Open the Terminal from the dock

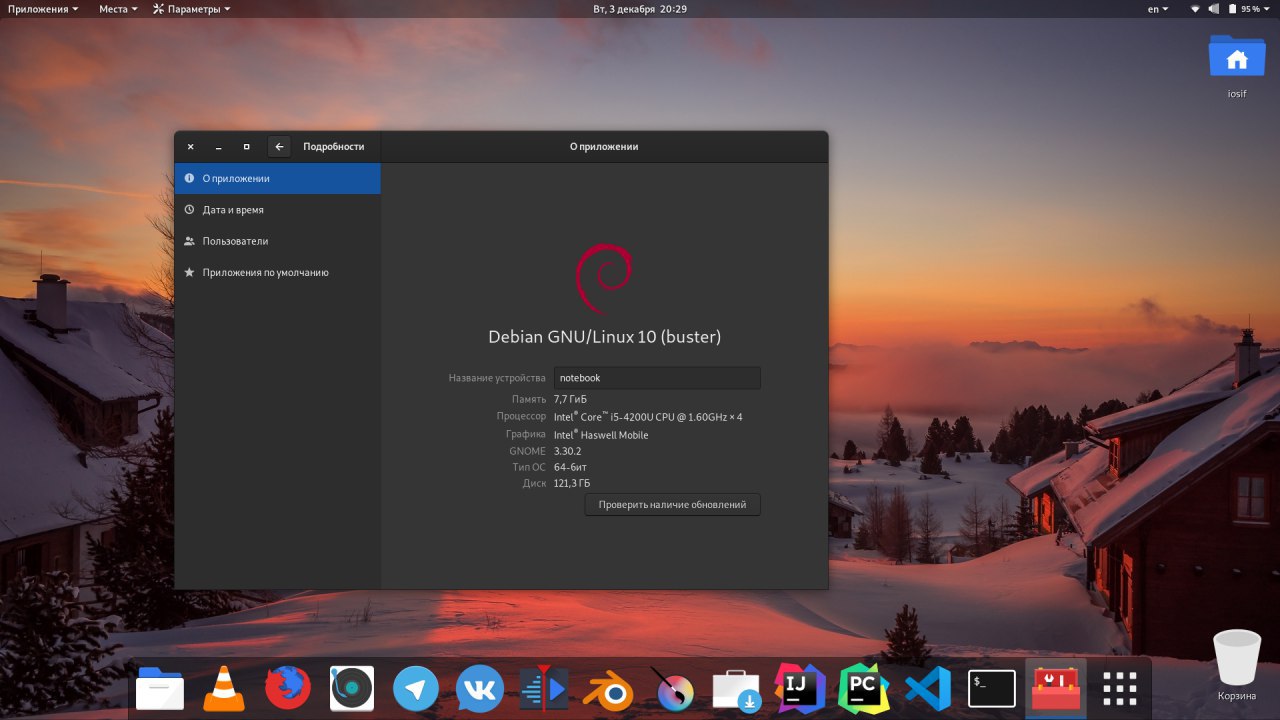[992, 688]
